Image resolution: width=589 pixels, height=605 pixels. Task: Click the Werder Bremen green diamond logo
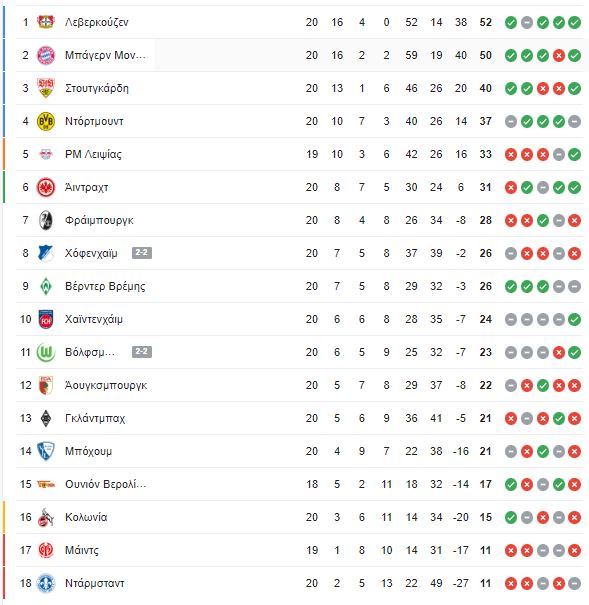pos(46,286)
